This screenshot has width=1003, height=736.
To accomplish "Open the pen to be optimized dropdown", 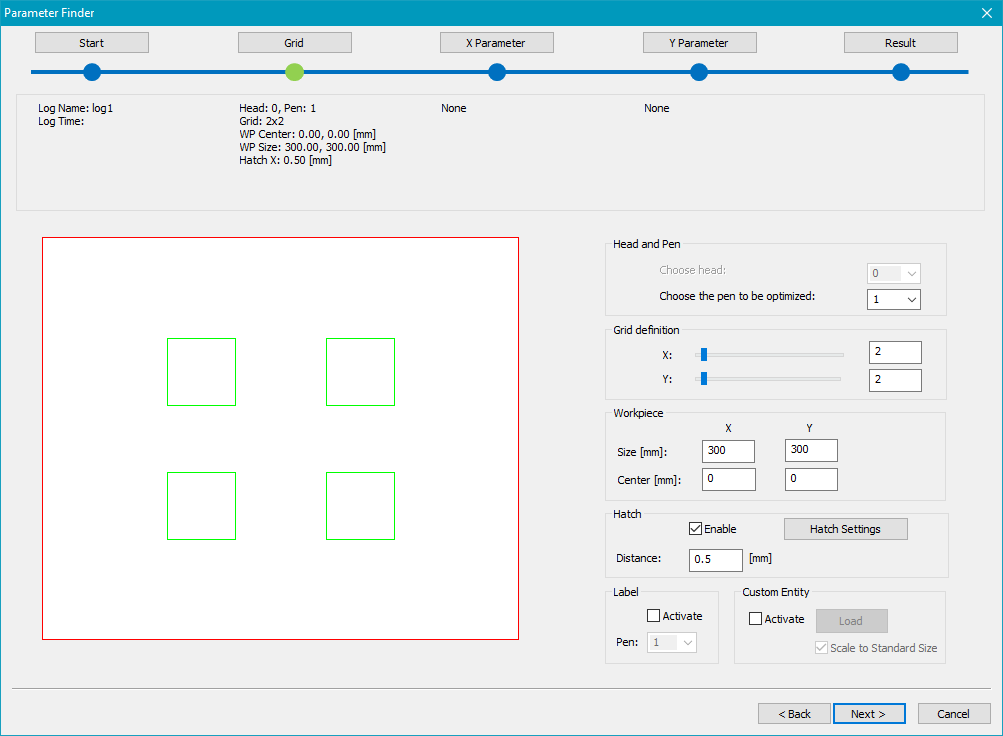I will (893, 299).
